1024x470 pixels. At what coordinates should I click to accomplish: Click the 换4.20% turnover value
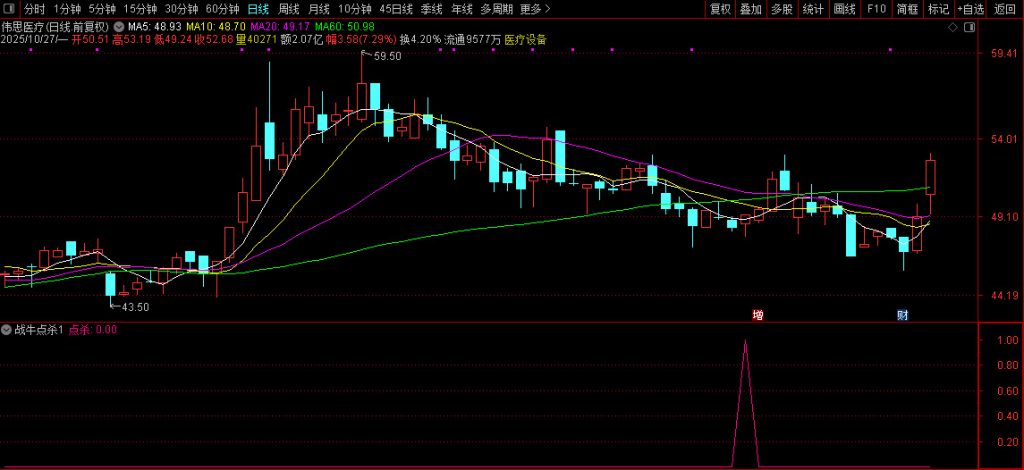[x=421, y=39]
